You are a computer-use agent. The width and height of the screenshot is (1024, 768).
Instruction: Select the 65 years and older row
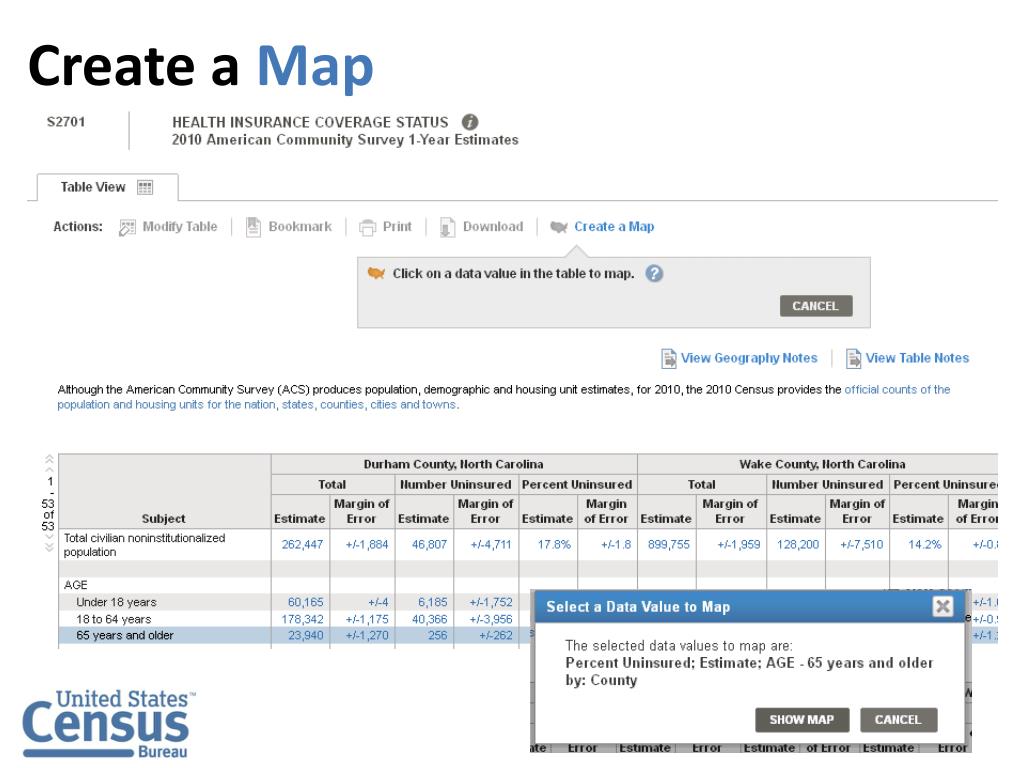pyautogui.click(x=116, y=634)
